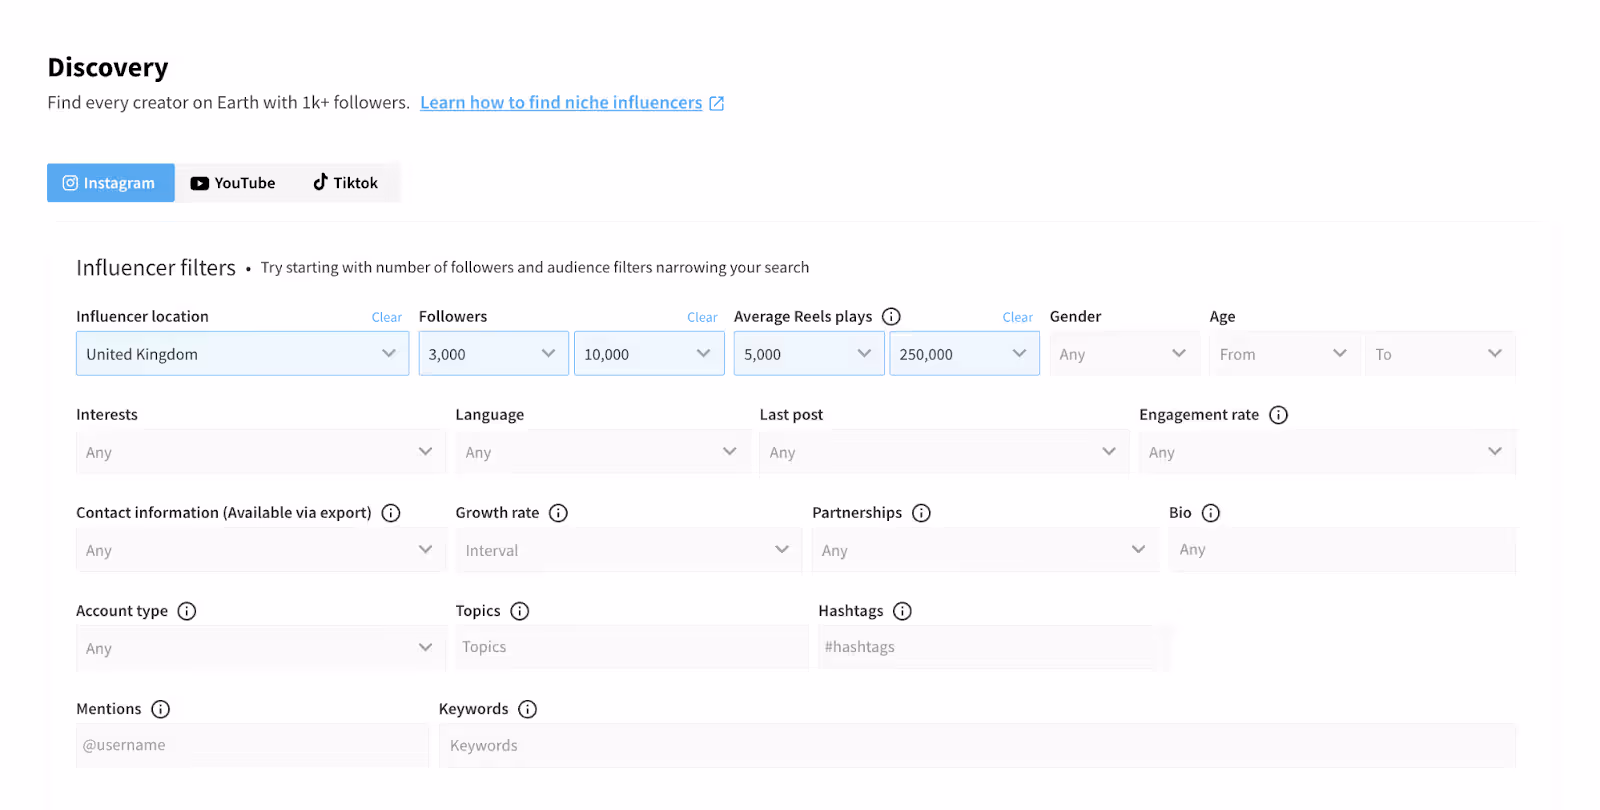
Task: Clear the Influencer location filter
Action: [387, 317]
